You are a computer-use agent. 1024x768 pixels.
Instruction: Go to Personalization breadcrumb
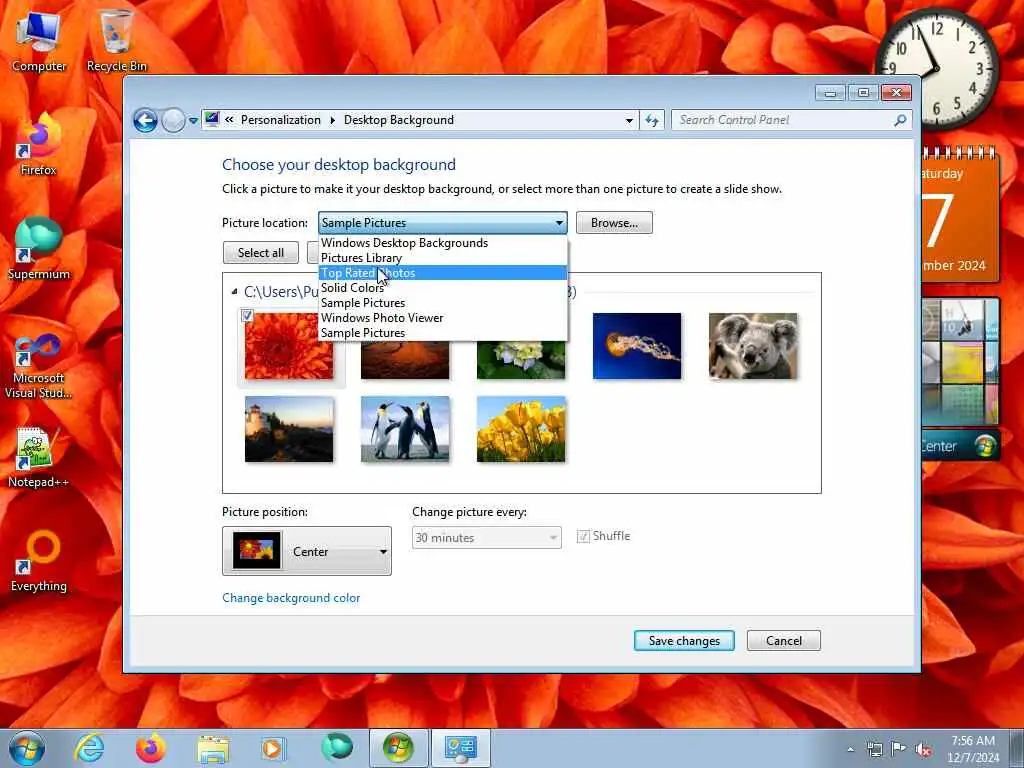coord(281,120)
